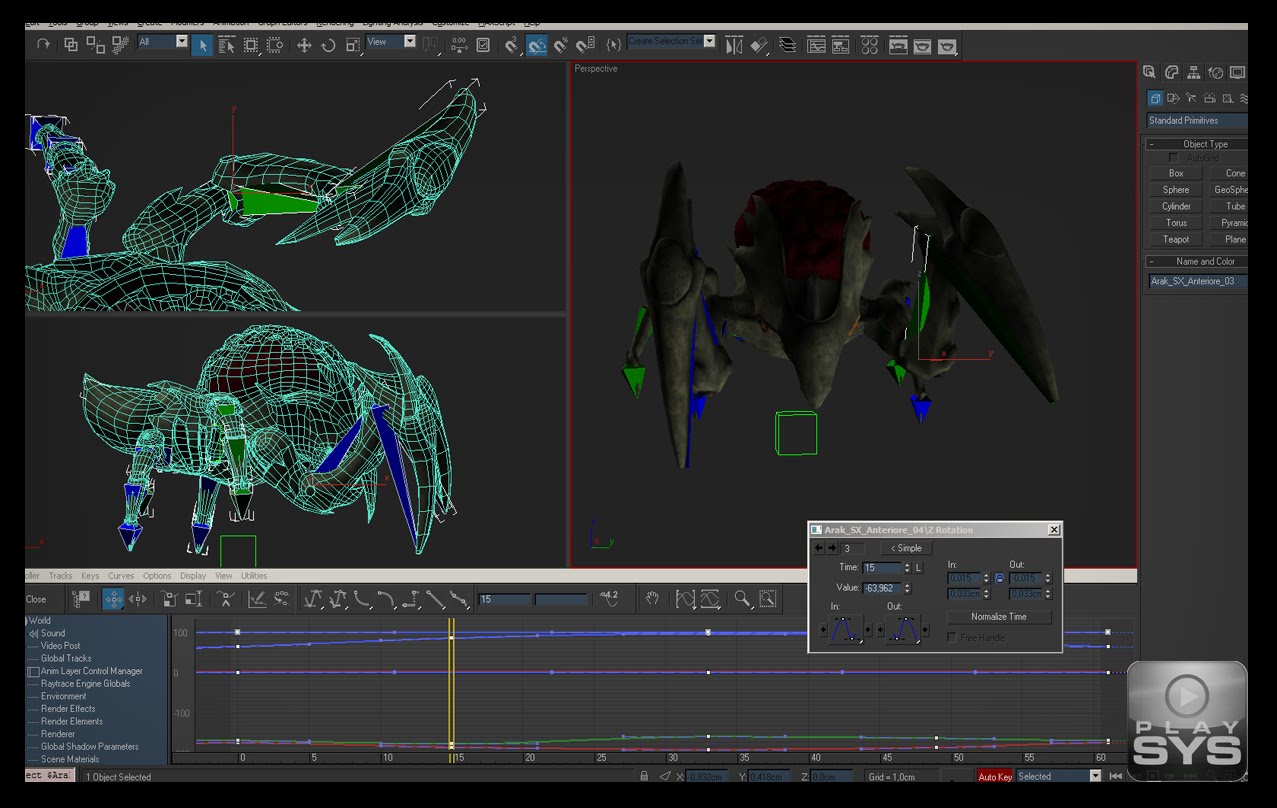Toggle the Angle Snap button
The width and height of the screenshot is (1277, 808).
pyautogui.click(x=537, y=45)
